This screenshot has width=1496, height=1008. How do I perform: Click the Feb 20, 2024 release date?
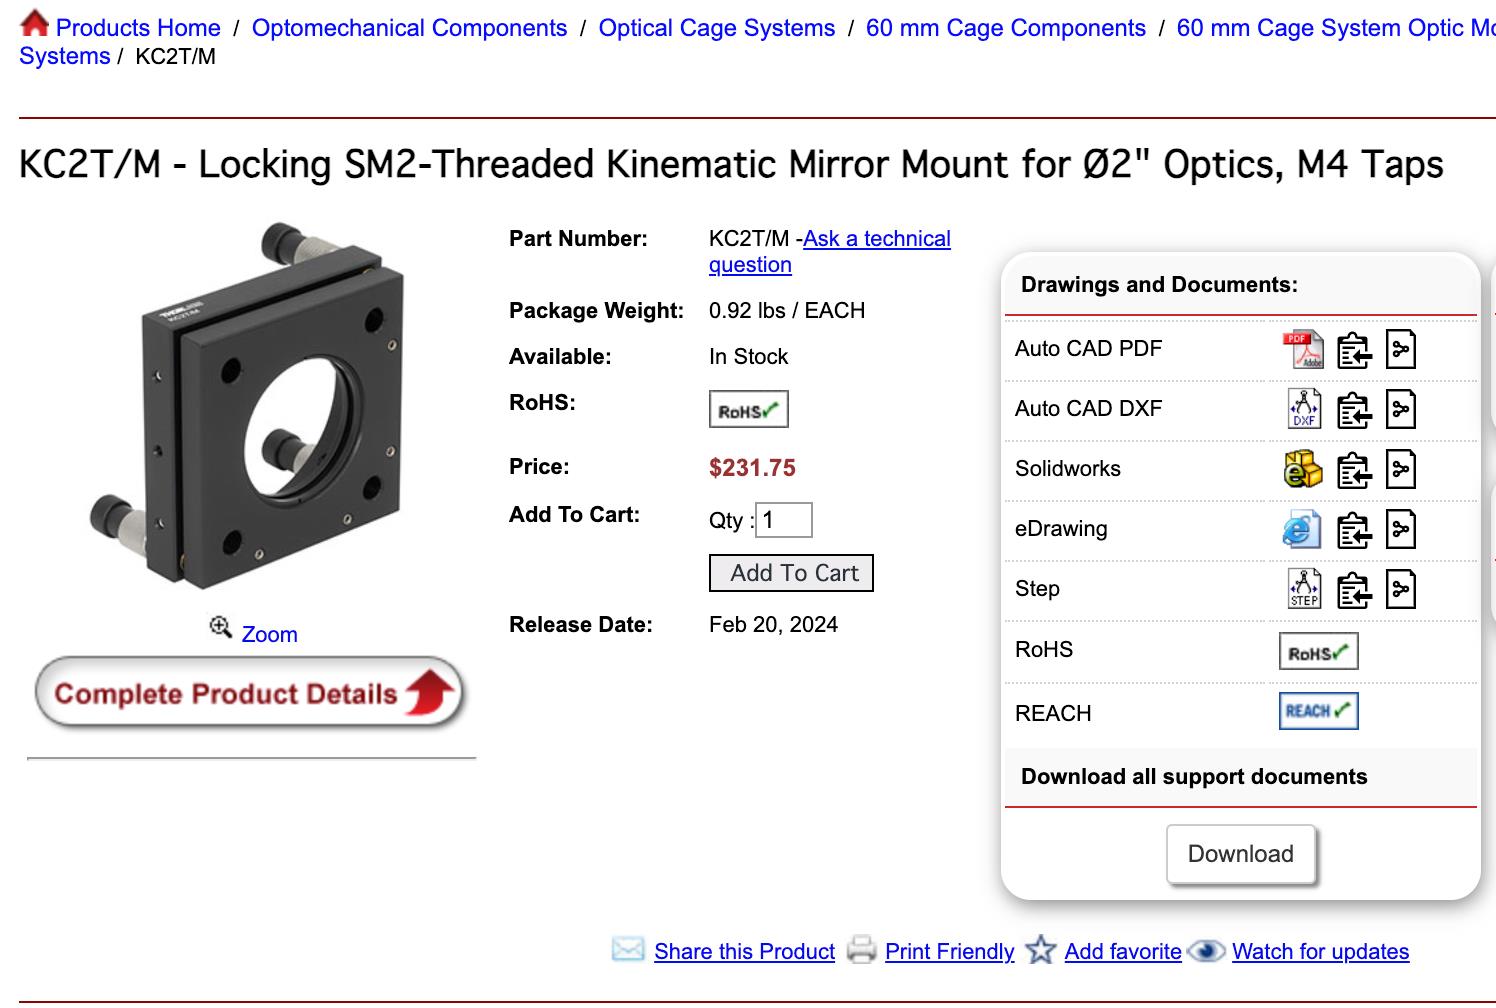[x=773, y=625]
